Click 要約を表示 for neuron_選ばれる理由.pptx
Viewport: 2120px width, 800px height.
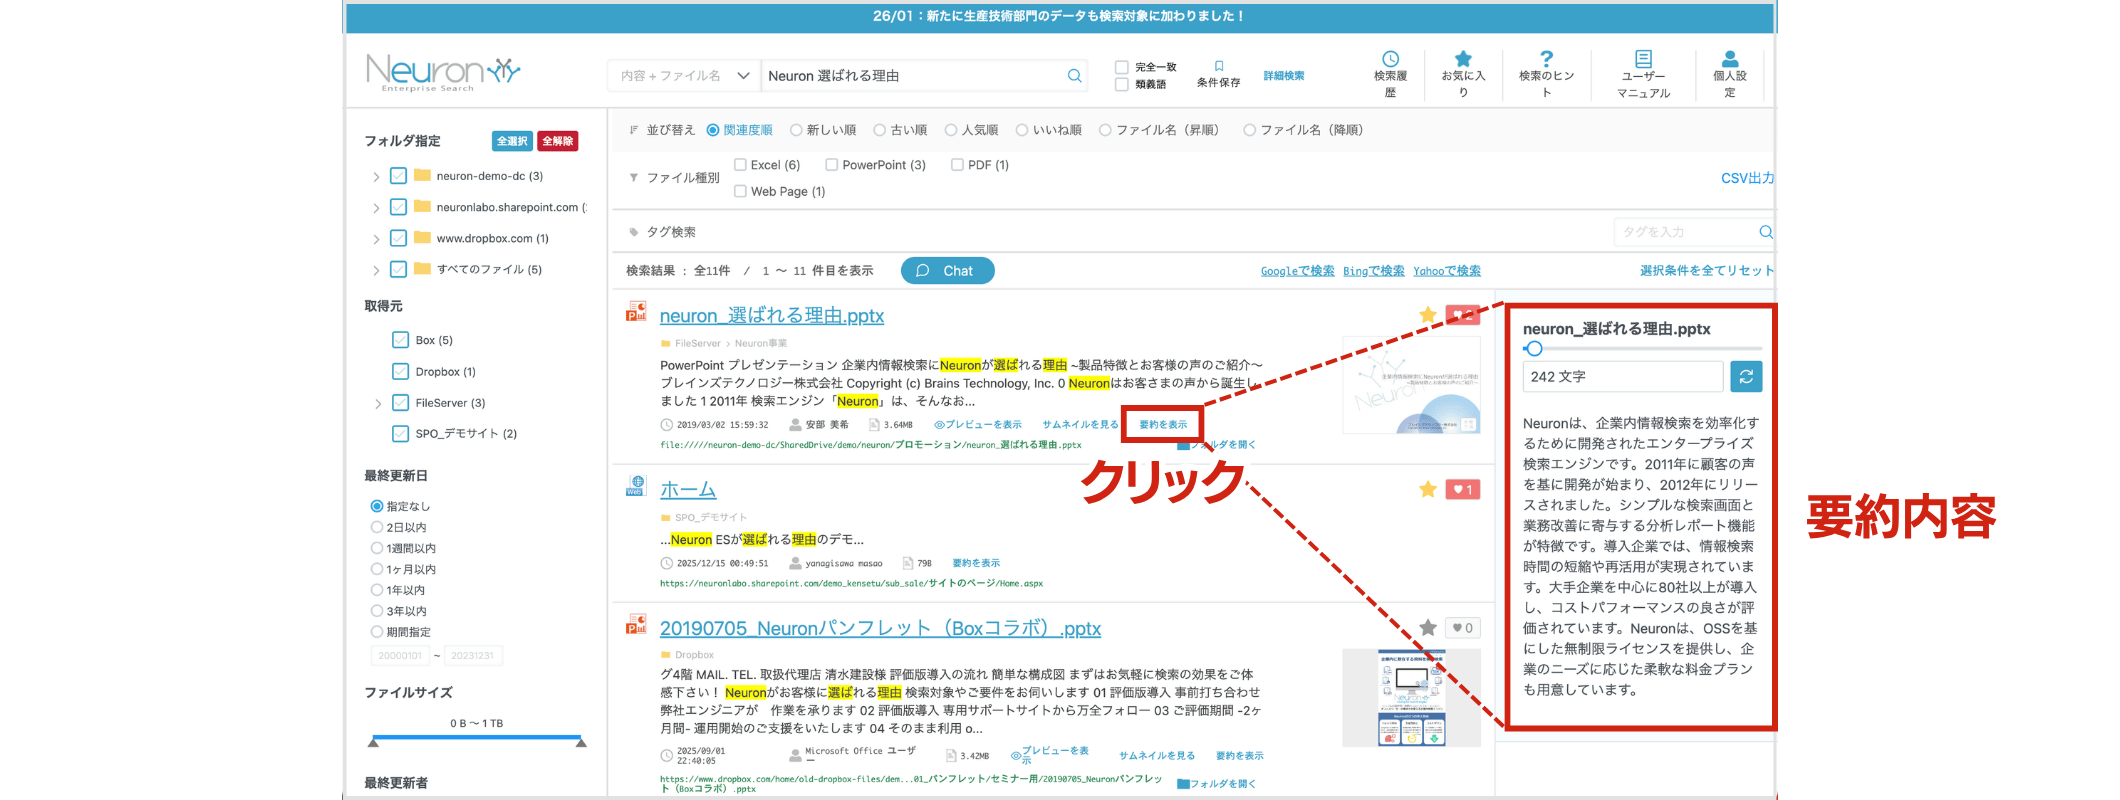pyautogui.click(x=1163, y=425)
